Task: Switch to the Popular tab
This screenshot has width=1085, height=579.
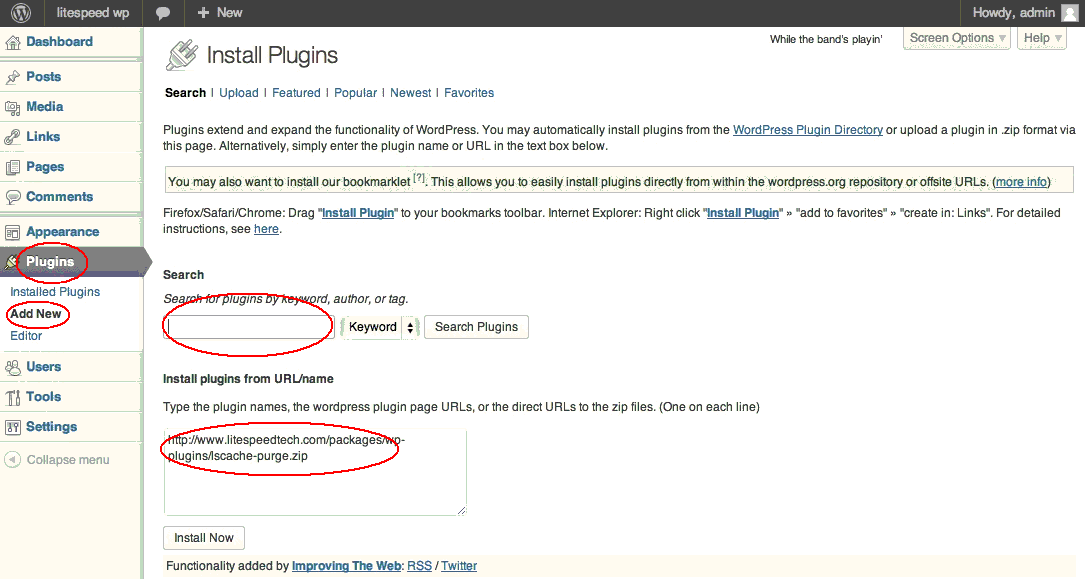Action: [x=356, y=93]
